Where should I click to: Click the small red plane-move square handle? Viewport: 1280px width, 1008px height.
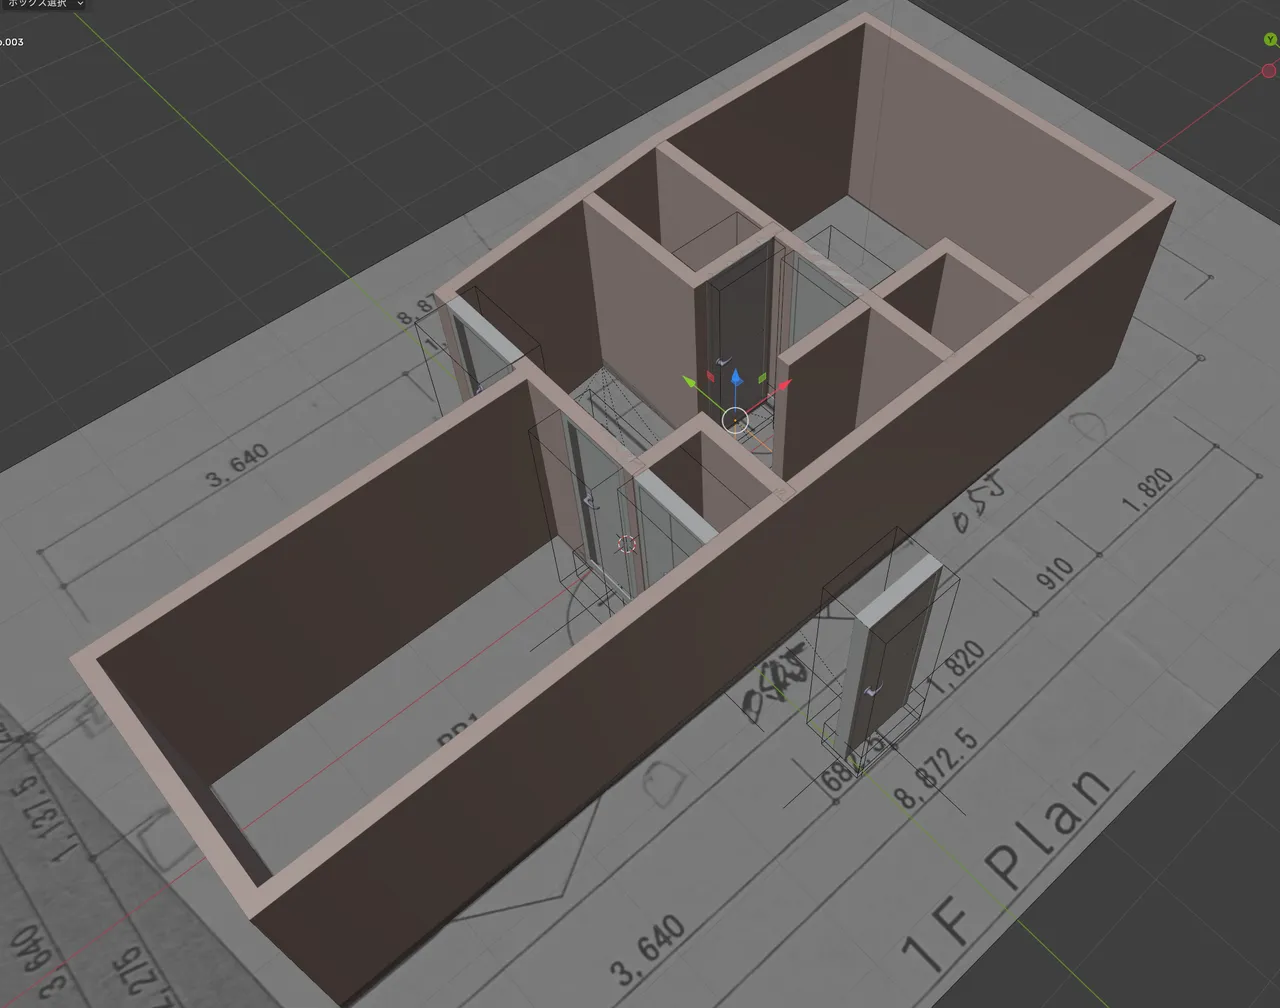711,376
